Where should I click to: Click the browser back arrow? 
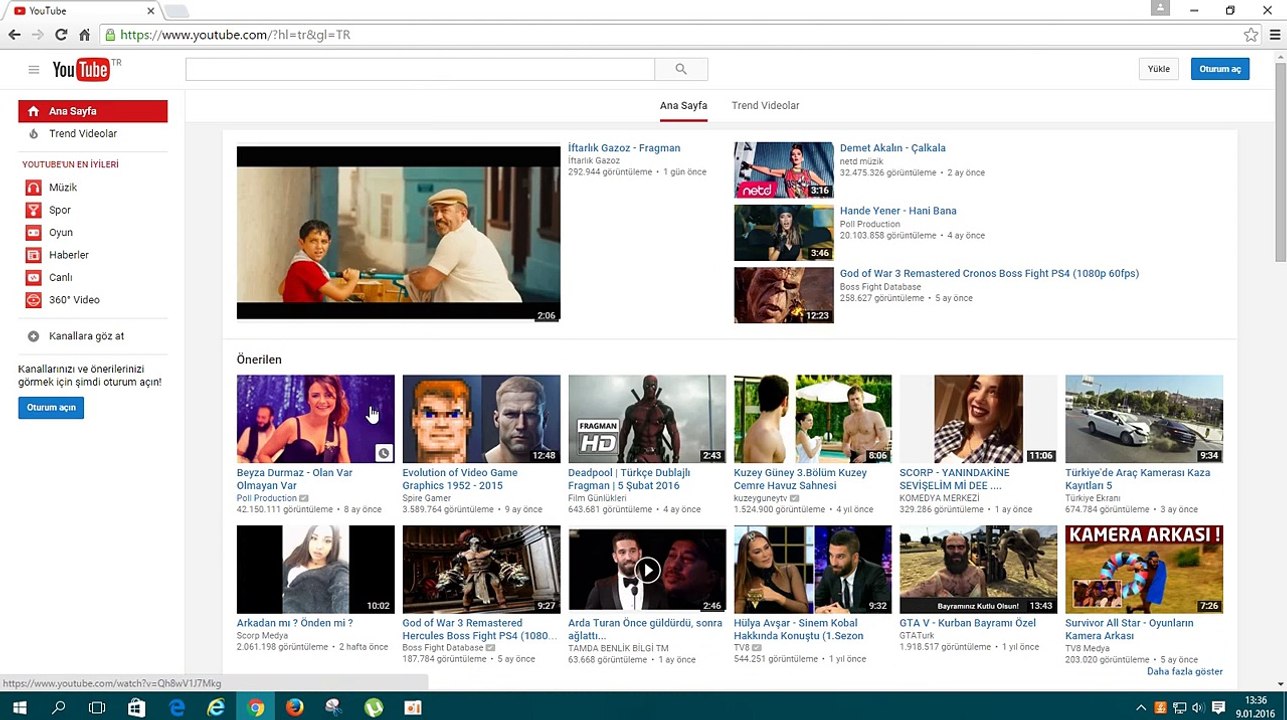click(x=14, y=34)
